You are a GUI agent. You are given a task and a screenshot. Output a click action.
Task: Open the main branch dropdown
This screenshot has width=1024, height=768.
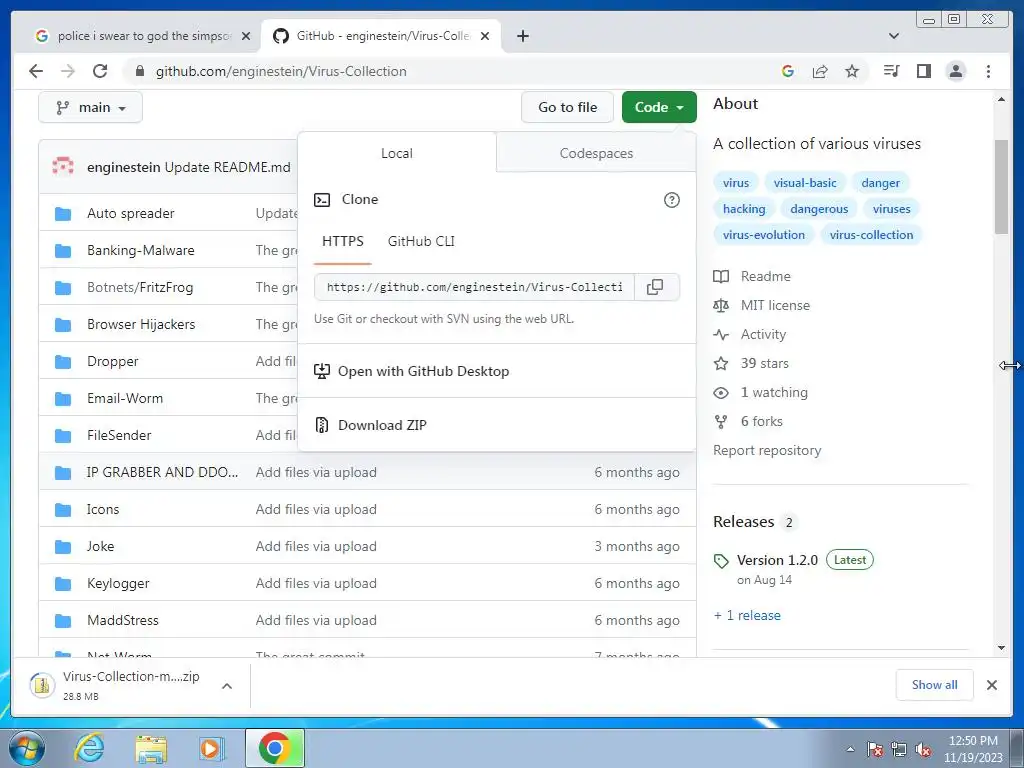90,108
